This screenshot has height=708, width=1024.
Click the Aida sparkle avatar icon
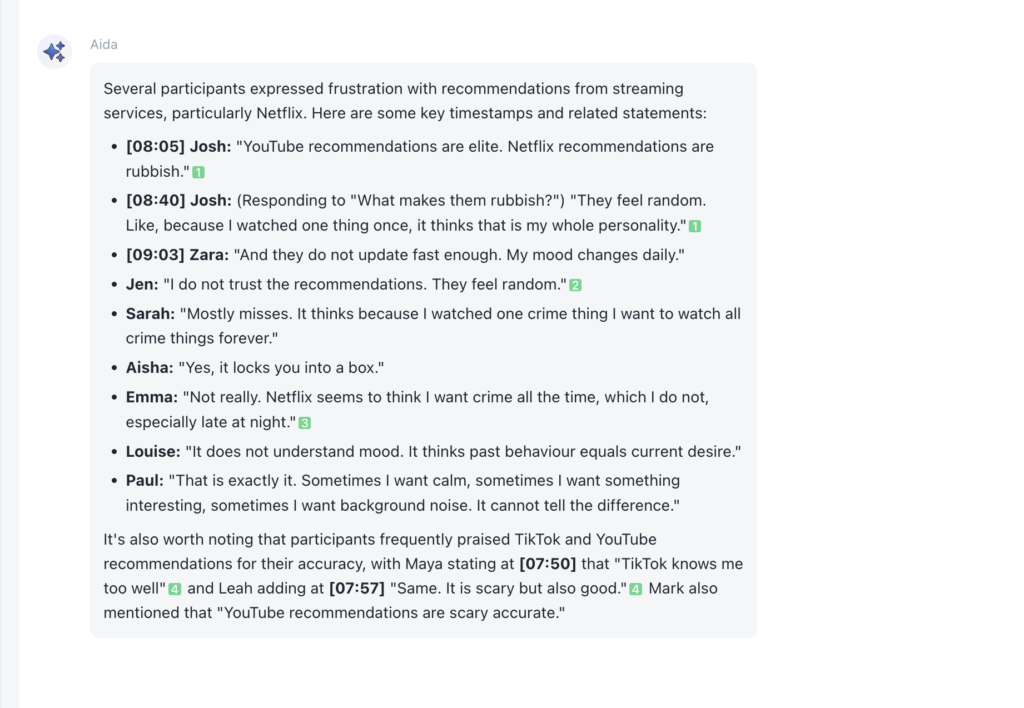coord(54,51)
